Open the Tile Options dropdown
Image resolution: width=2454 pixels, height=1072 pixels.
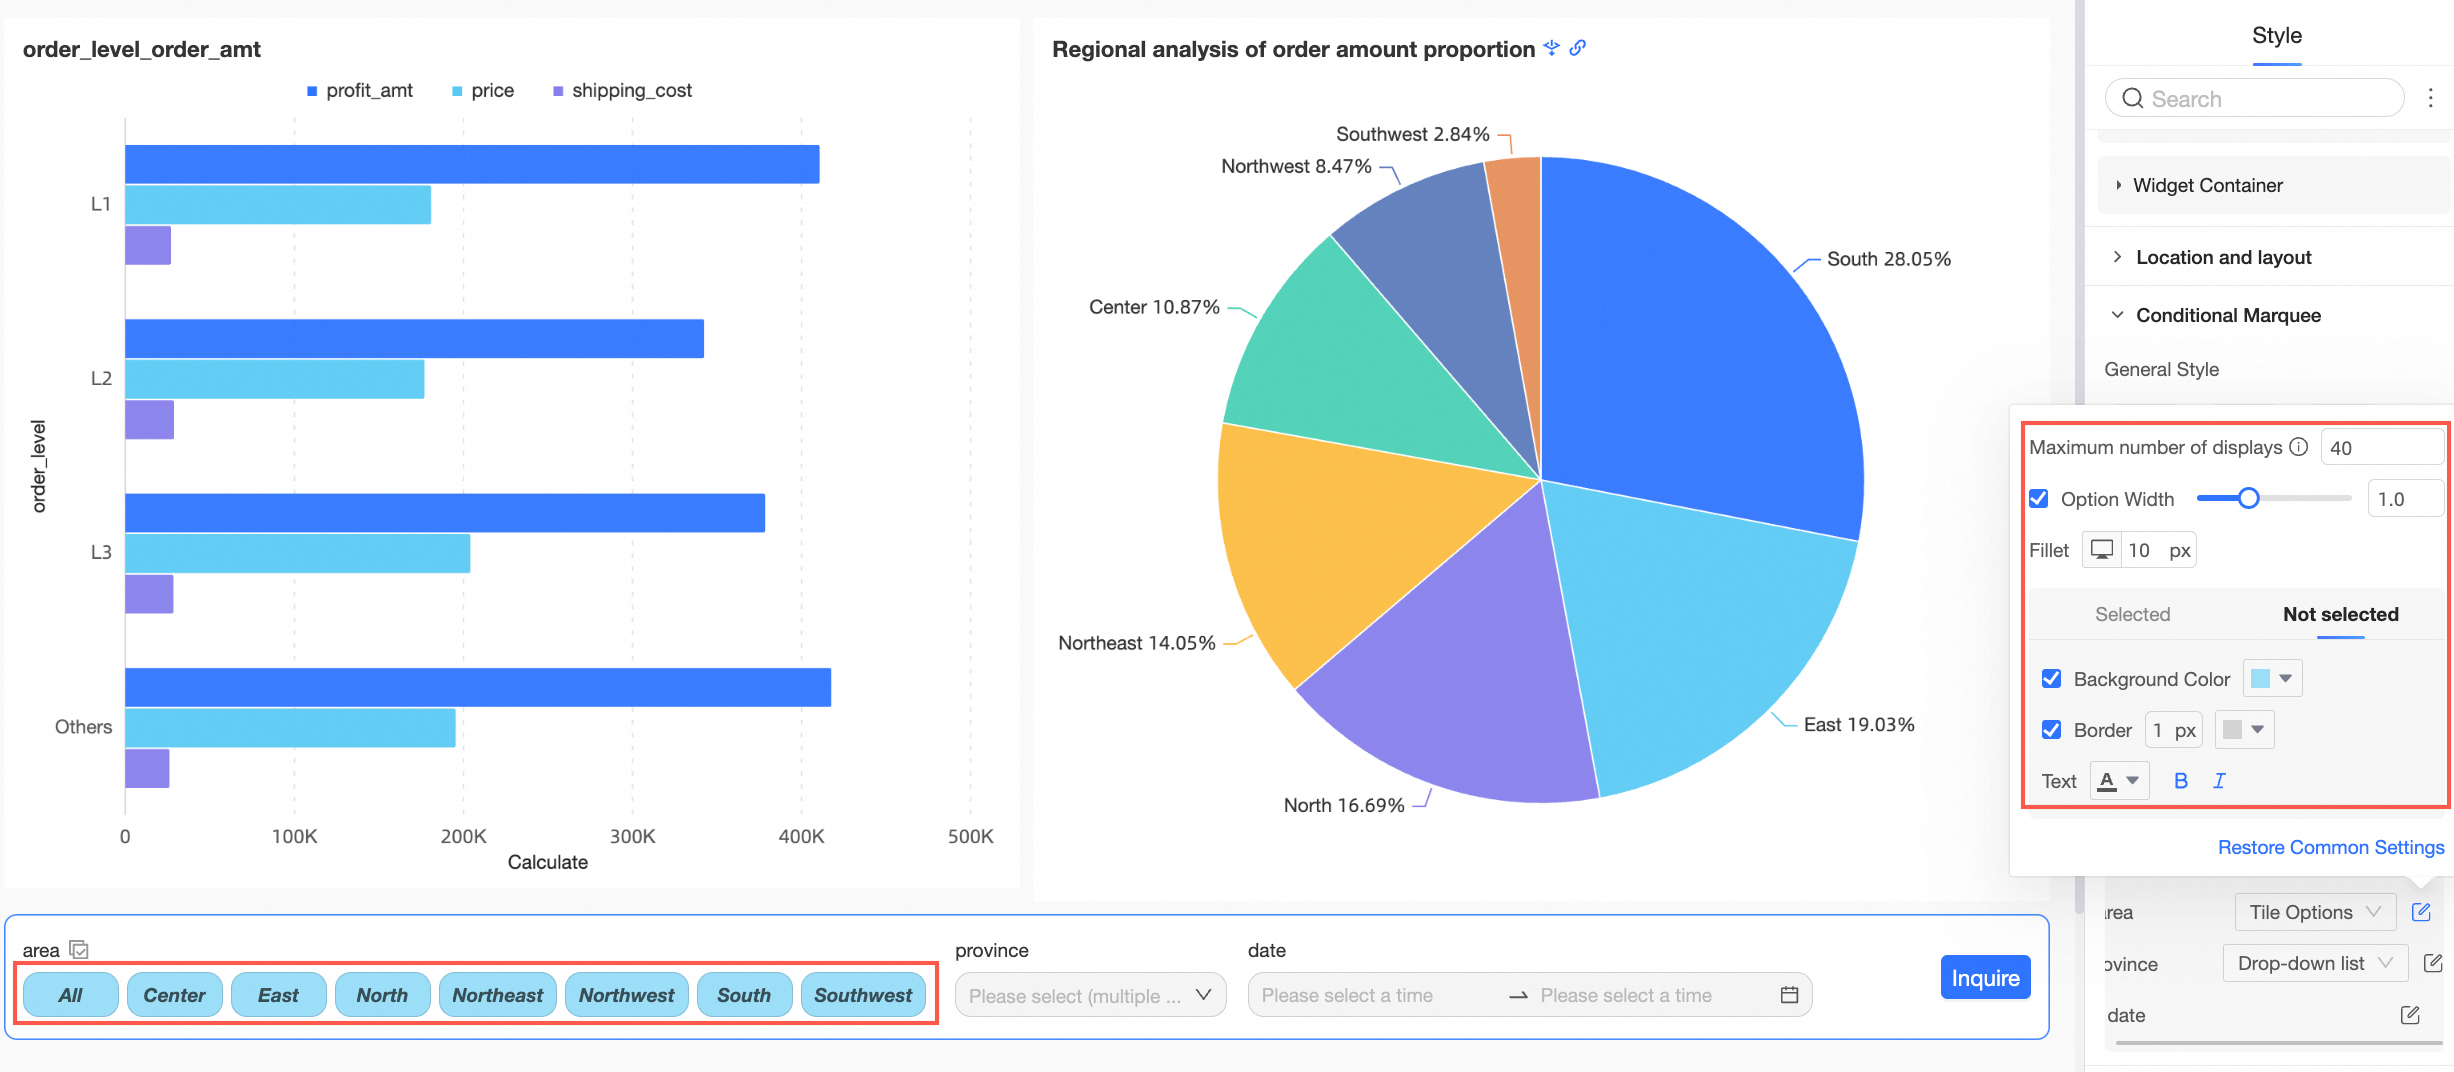[x=2315, y=912]
